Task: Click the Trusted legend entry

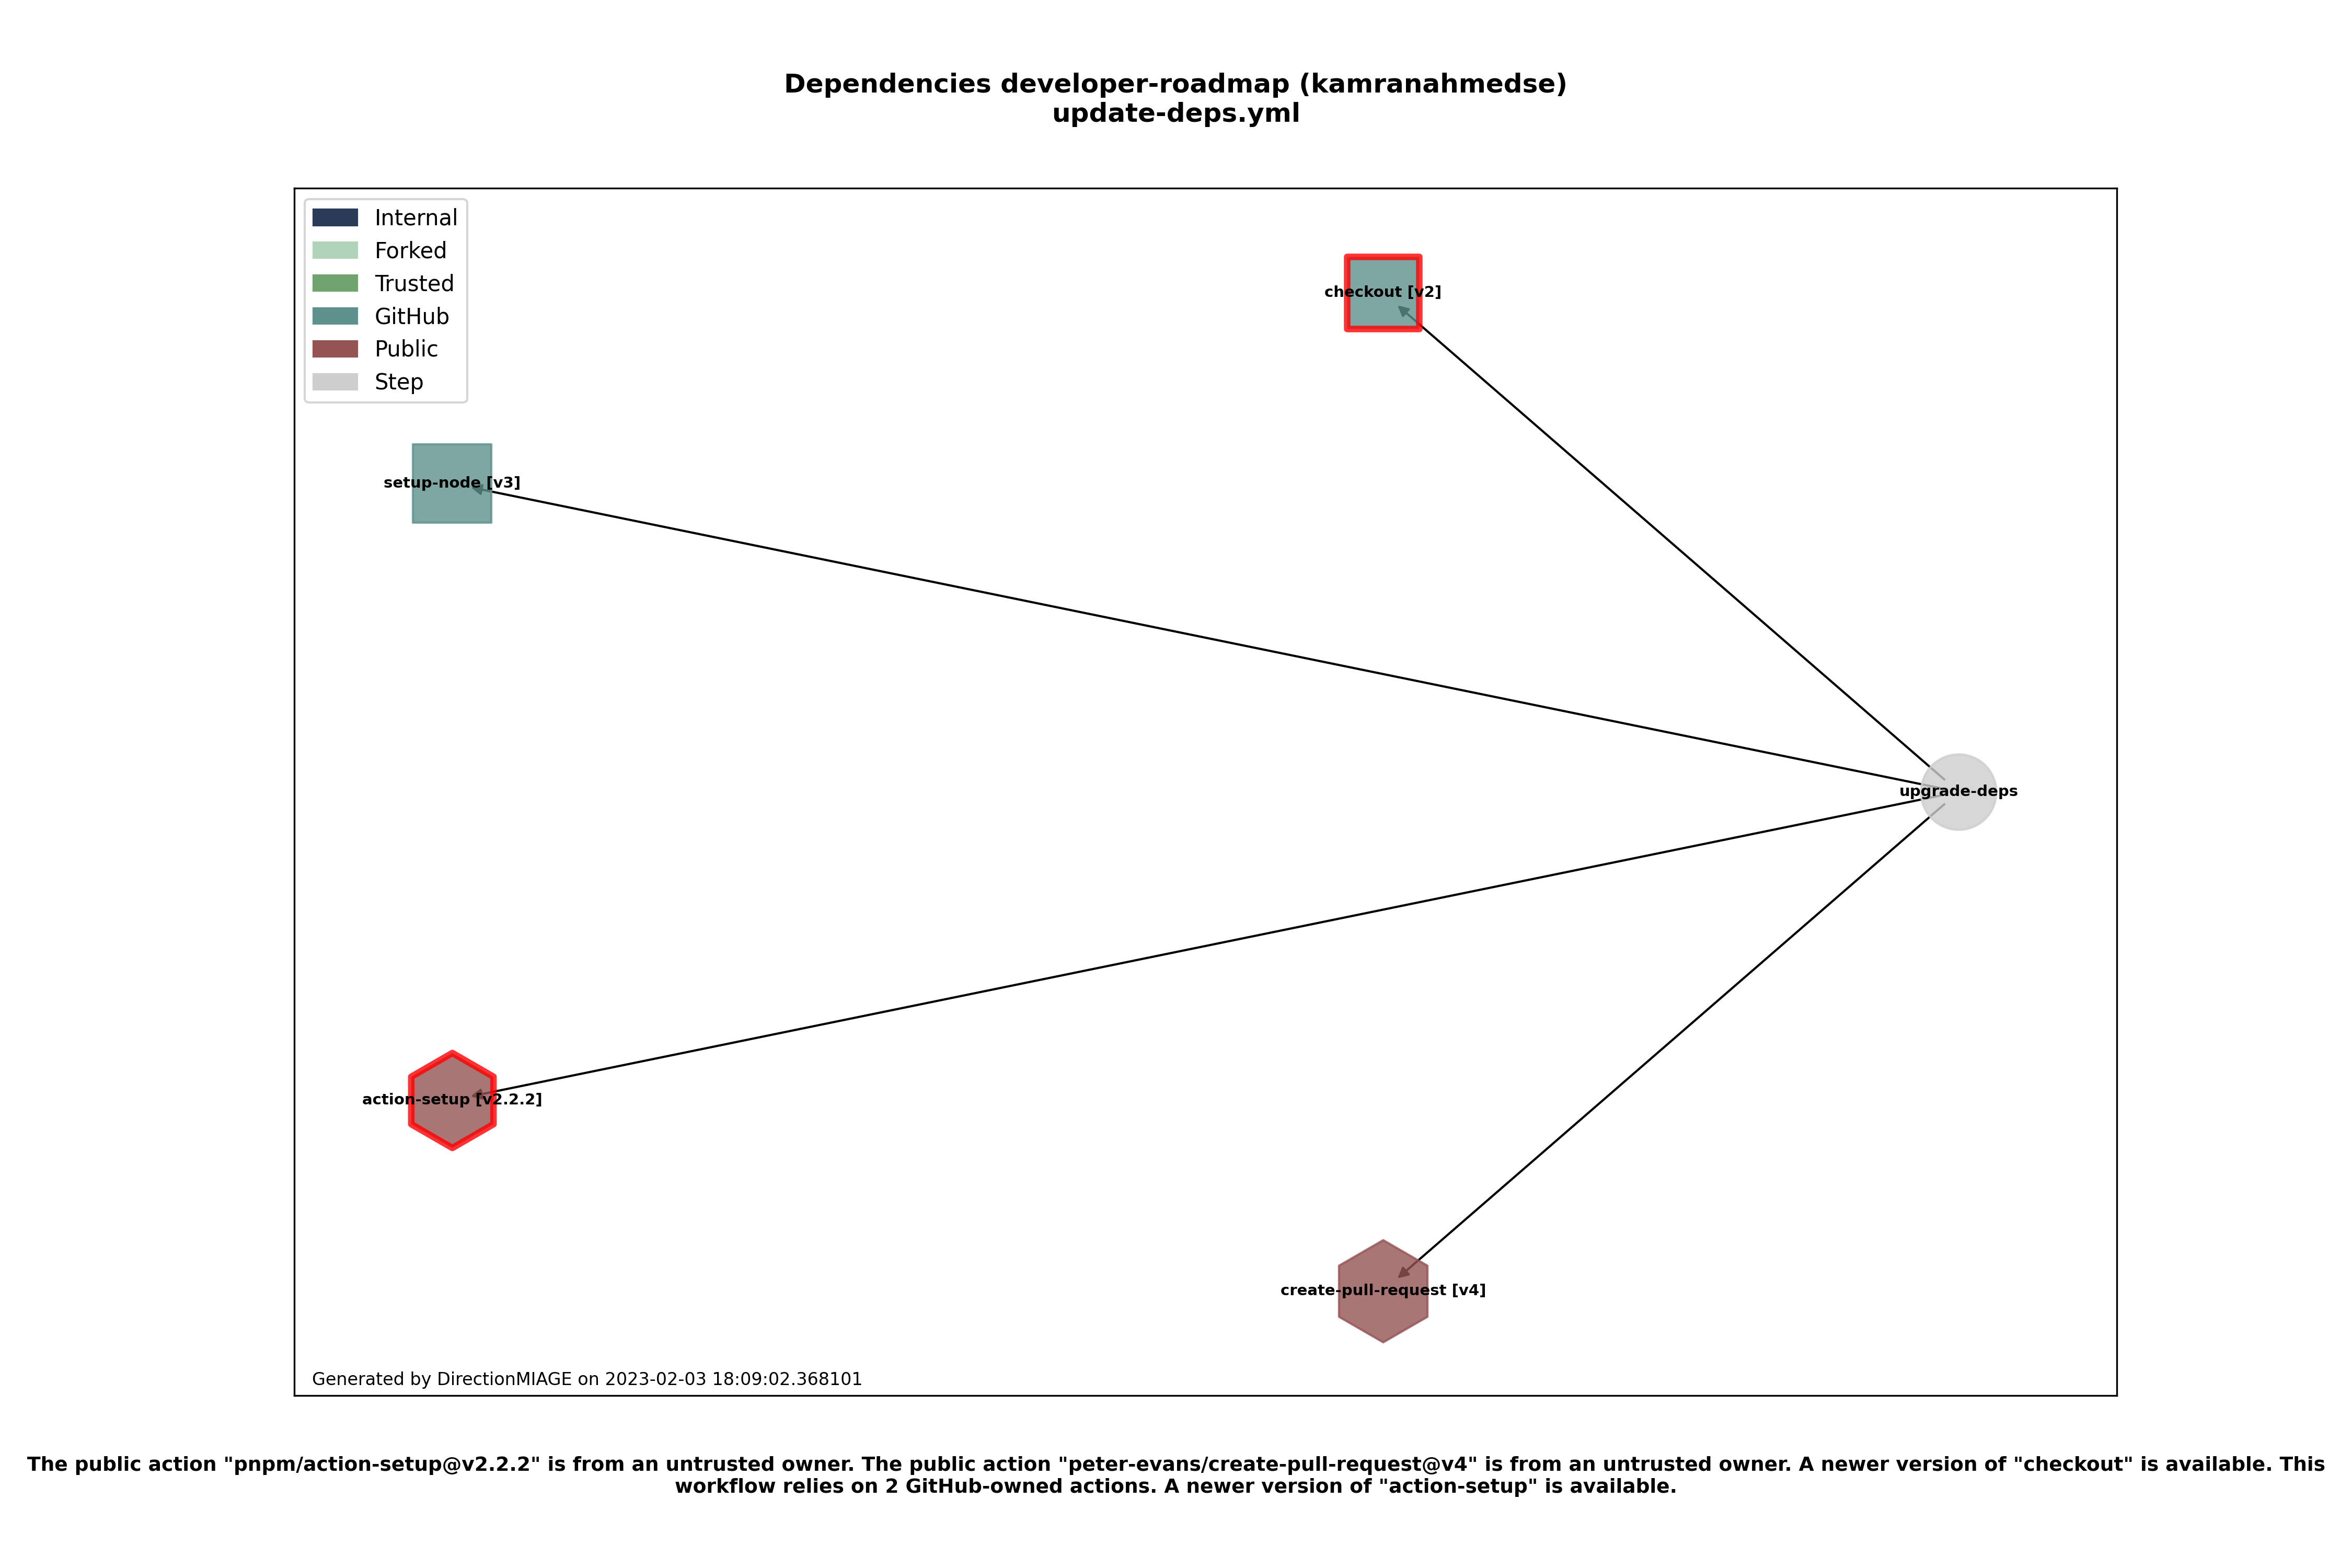Action: point(385,283)
